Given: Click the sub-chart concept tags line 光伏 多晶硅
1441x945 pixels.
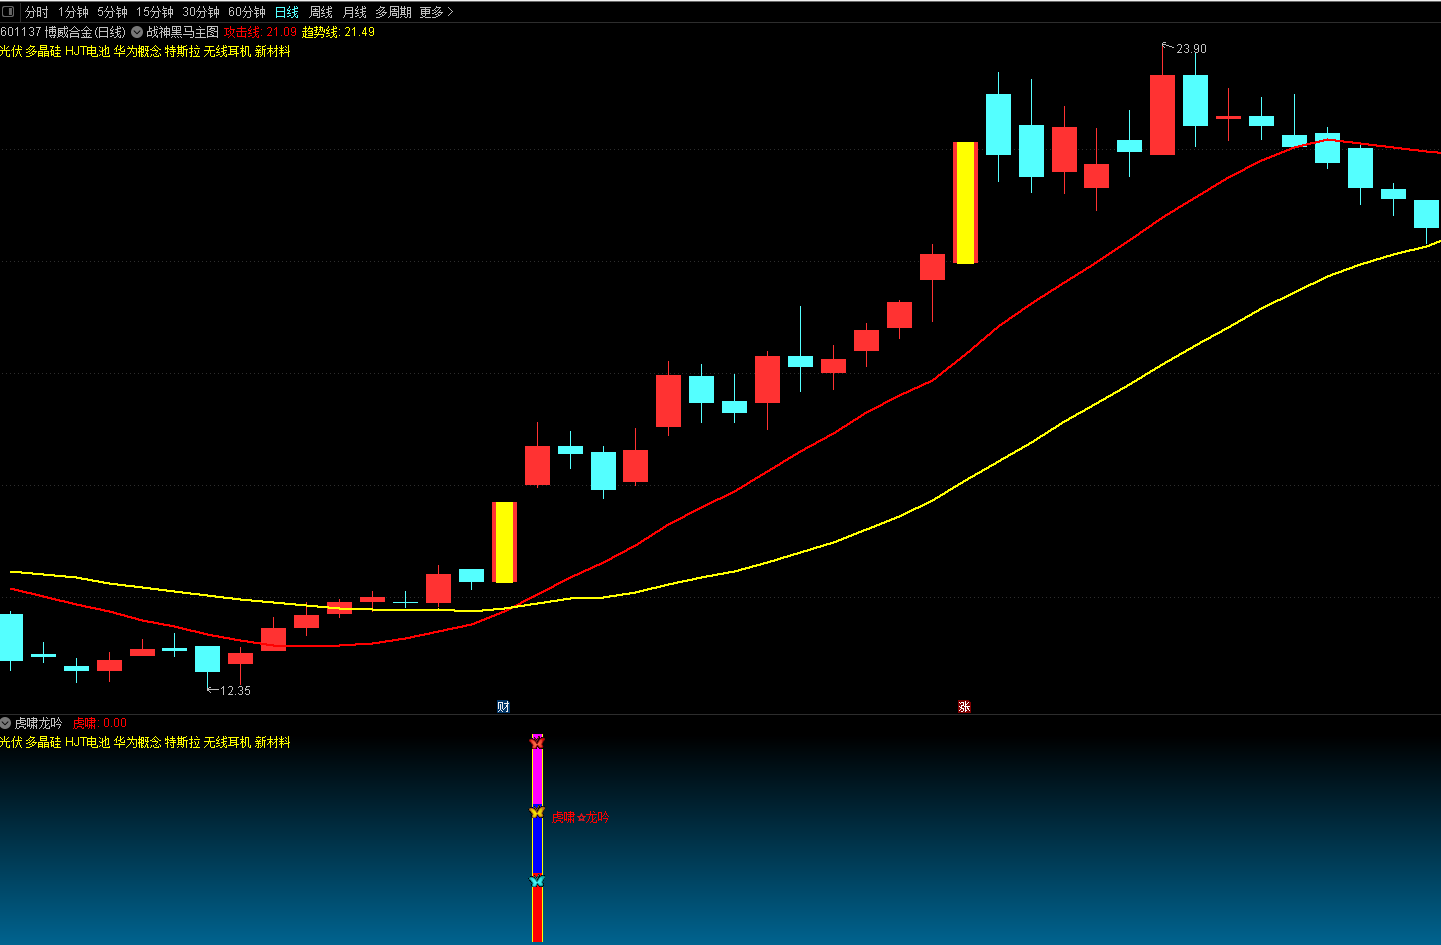Looking at the screenshot, I should pyautogui.click(x=145, y=742).
